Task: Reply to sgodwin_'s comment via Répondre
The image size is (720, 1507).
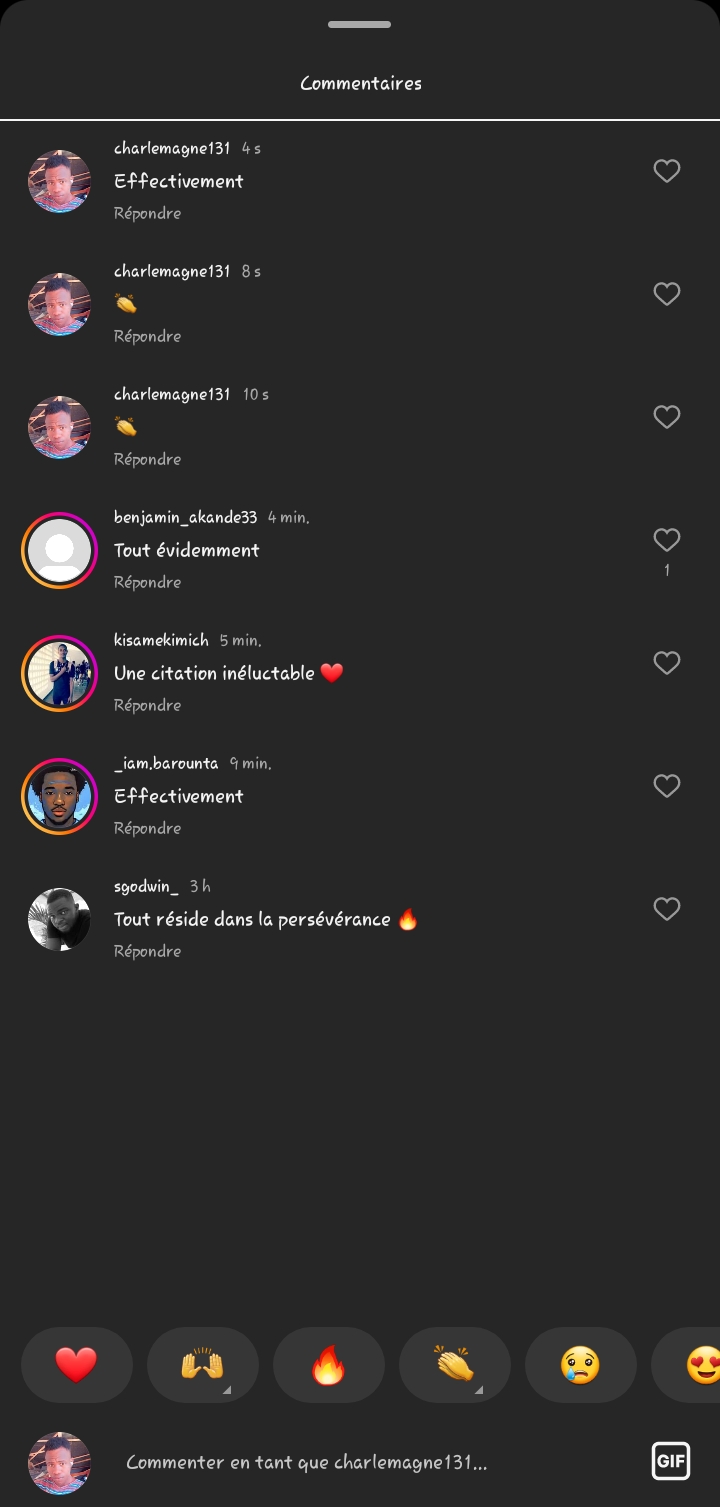Action: click(147, 951)
